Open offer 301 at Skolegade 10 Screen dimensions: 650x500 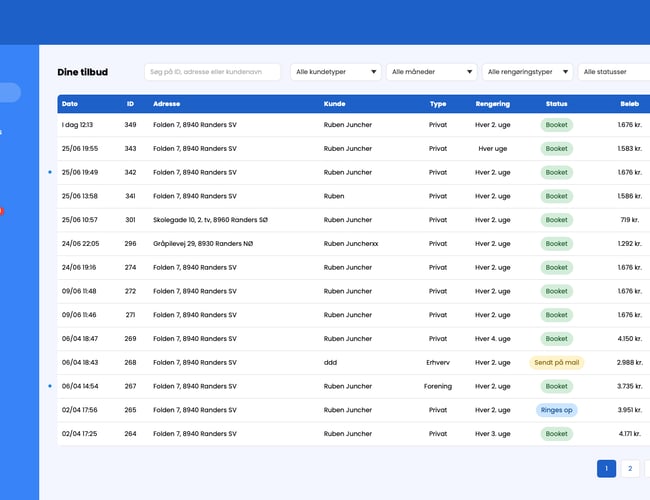tap(210, 220)
